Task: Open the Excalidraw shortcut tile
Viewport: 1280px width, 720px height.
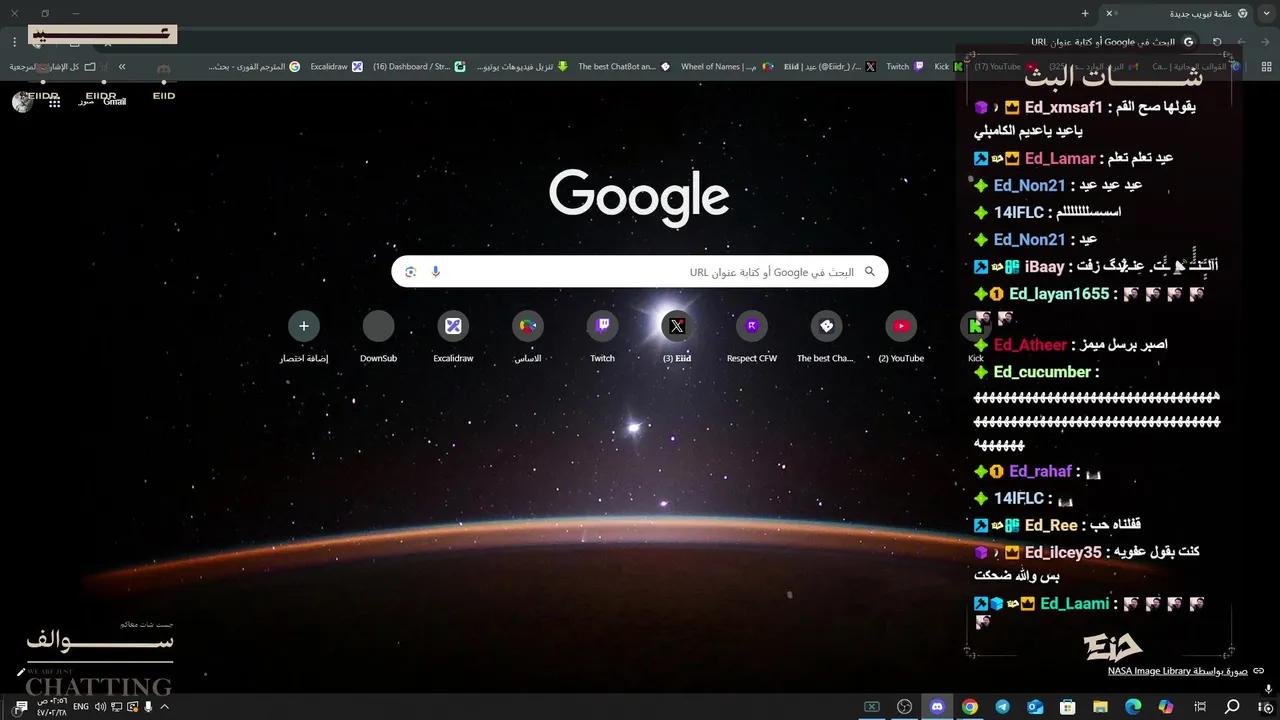Action: [x=453, y=336]
